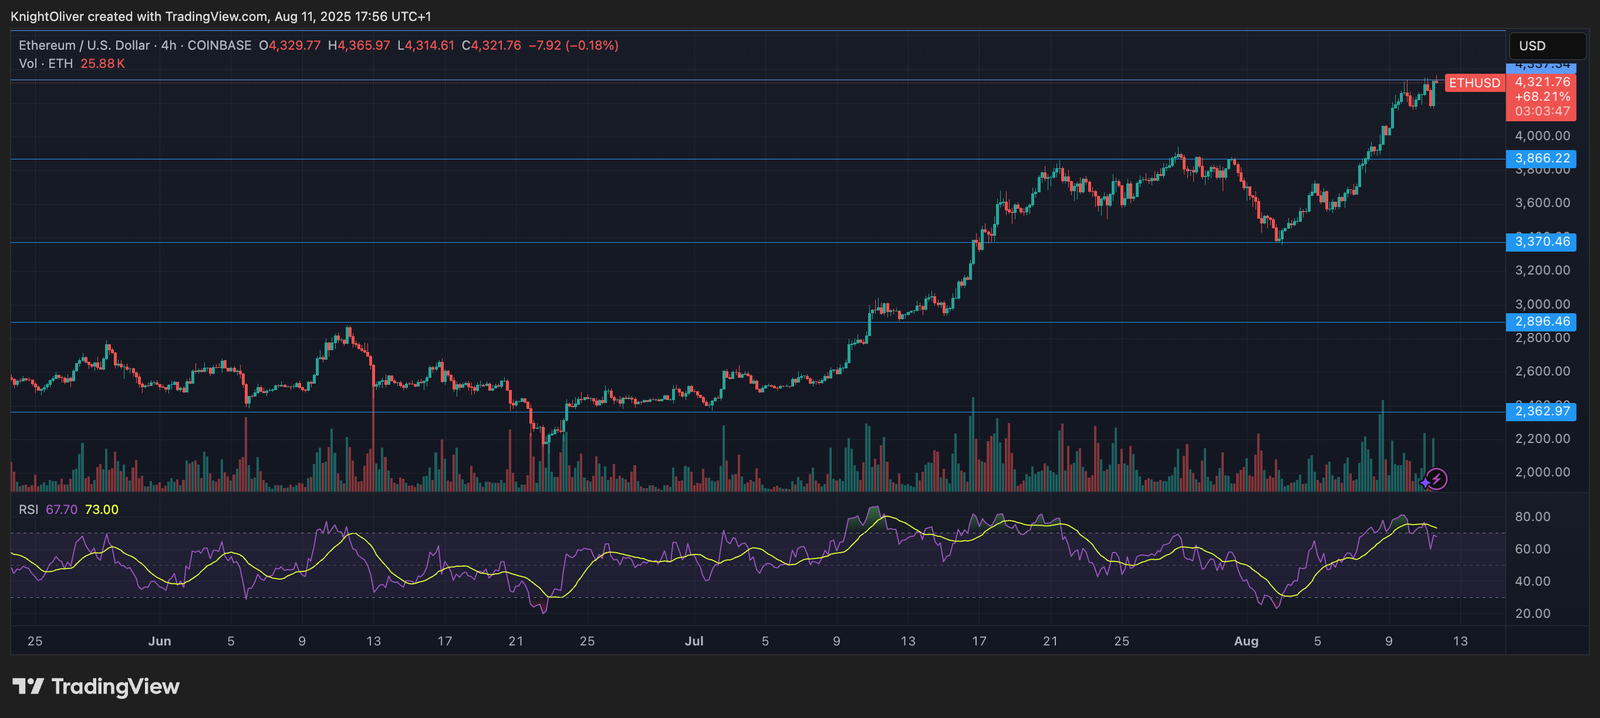Open the USD currency selector
The image size is (1600, 718).
pos(1545,46)
